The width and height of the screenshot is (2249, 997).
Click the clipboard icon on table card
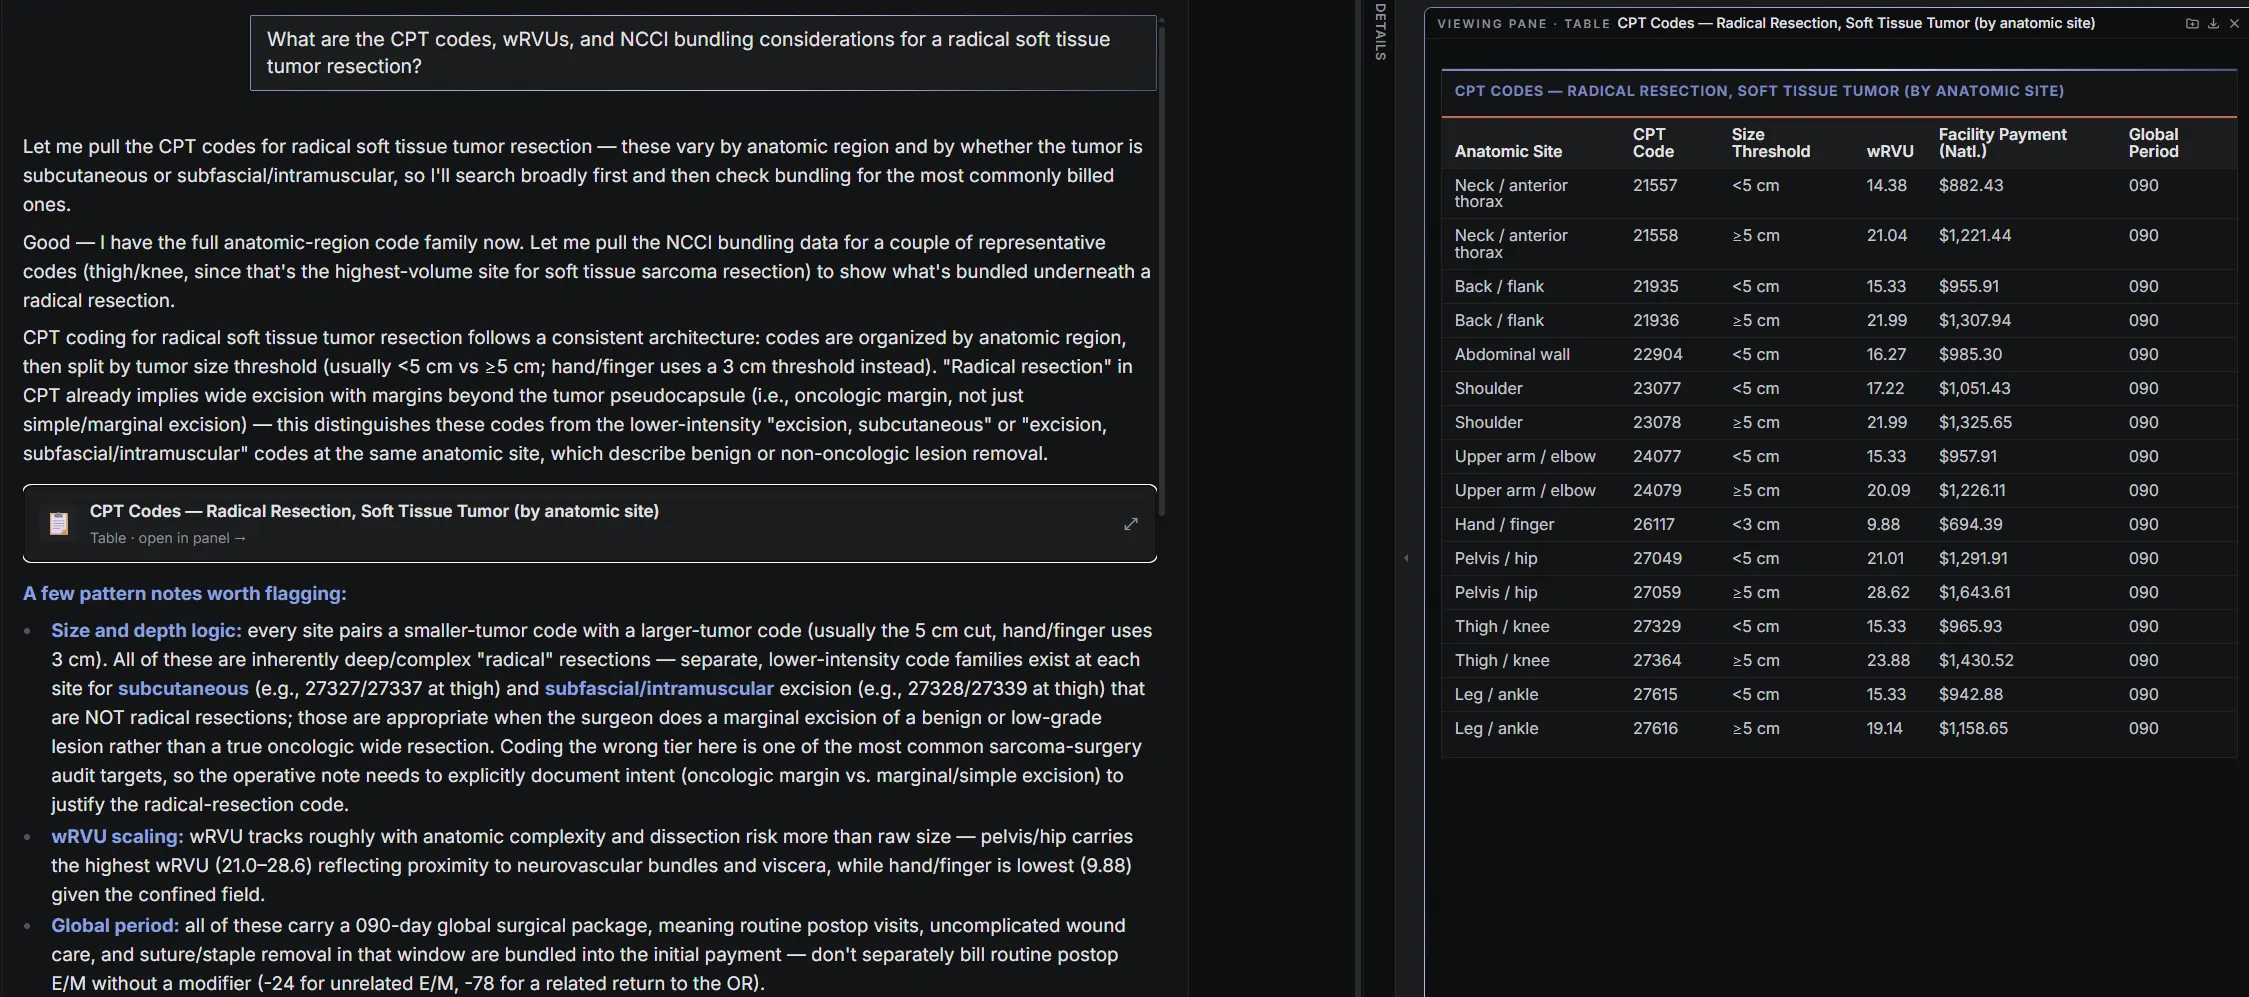[59, 523]
